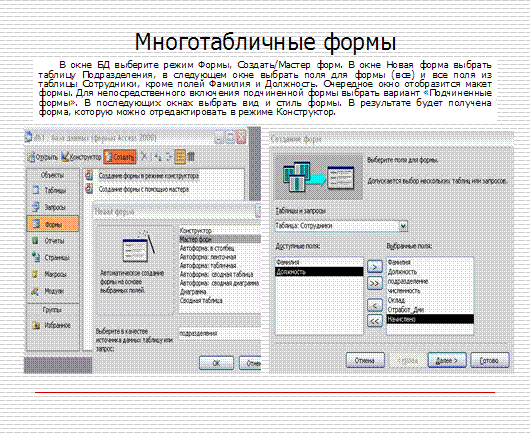This screenshot has width=531, height=437.
Task: Select the Таблицы object icon
Action: [36, 190]
